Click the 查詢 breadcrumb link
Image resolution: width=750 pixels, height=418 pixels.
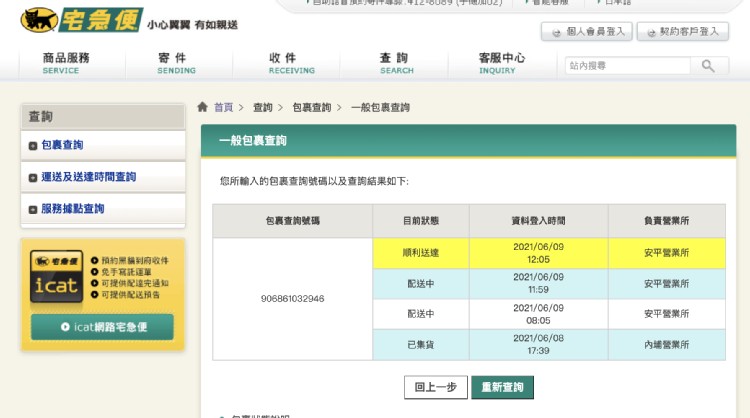pos(263,107)
